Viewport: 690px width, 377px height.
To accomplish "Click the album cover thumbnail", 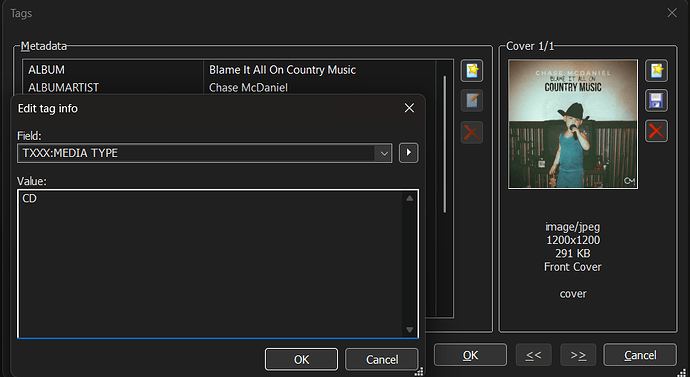I will tap(573, 124).
